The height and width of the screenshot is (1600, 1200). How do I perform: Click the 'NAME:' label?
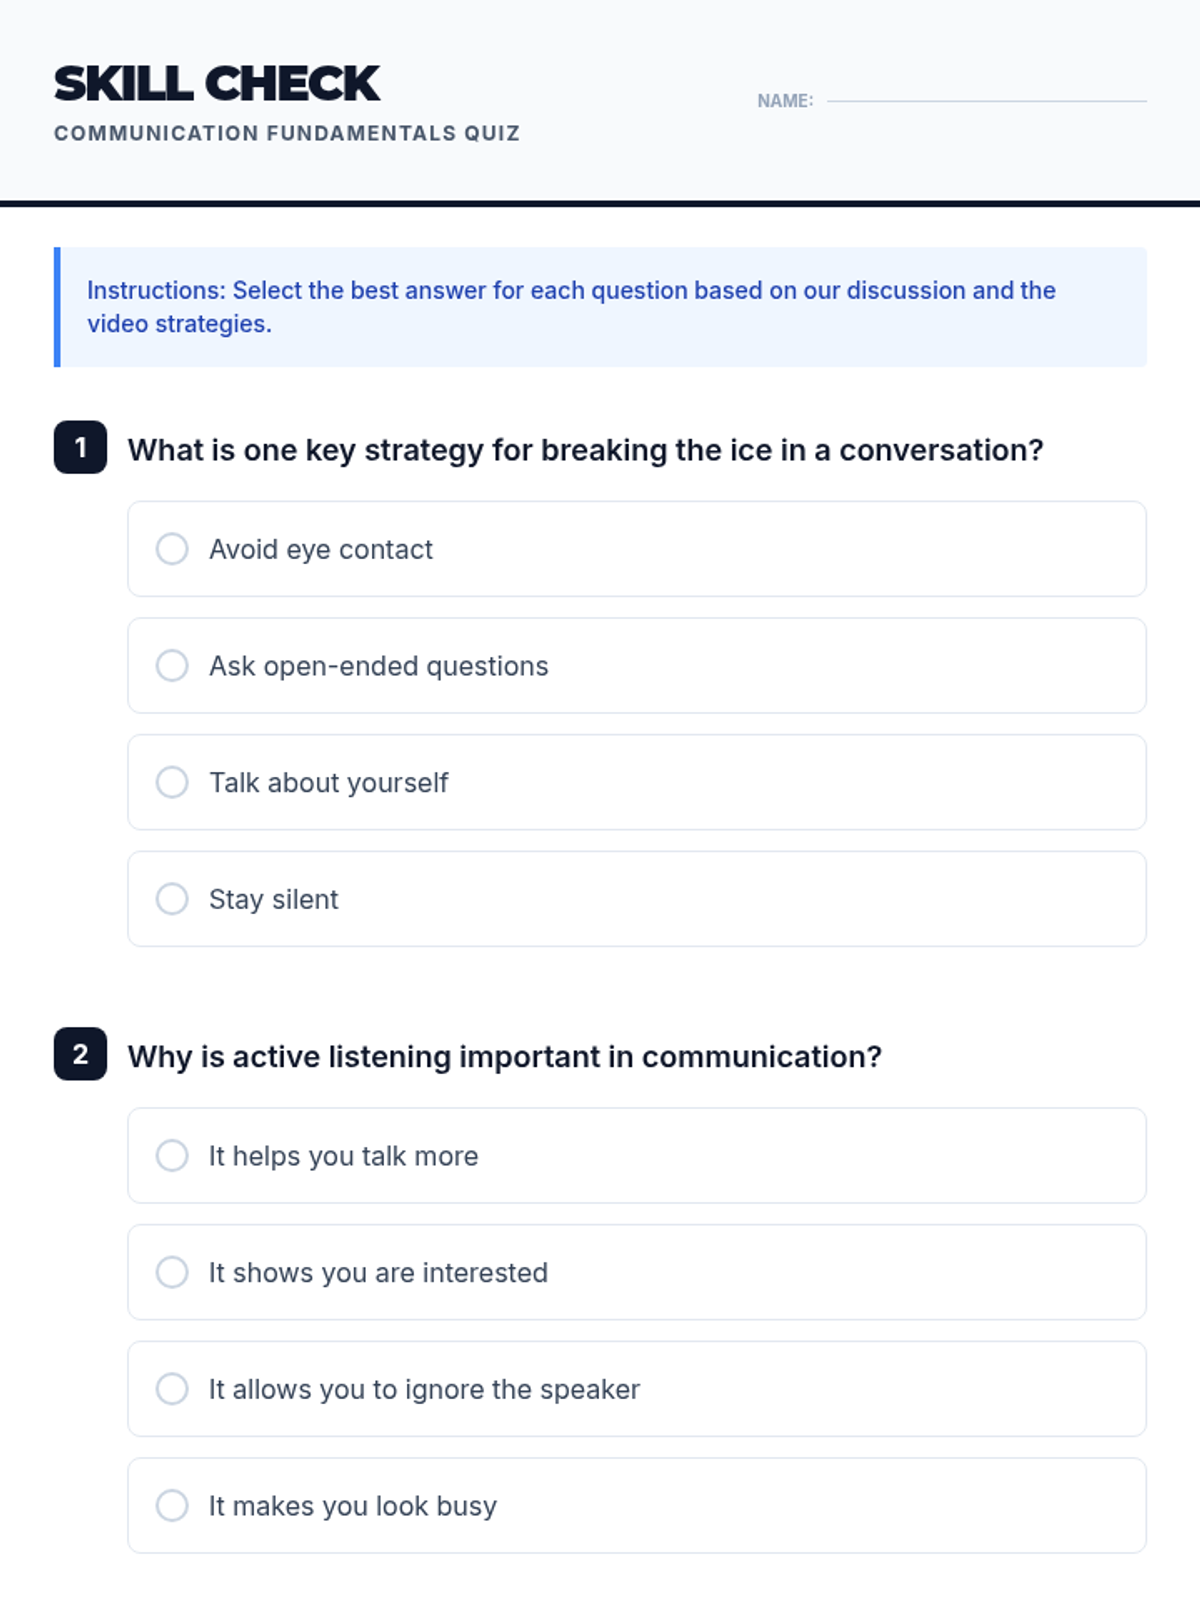point(785,101)
